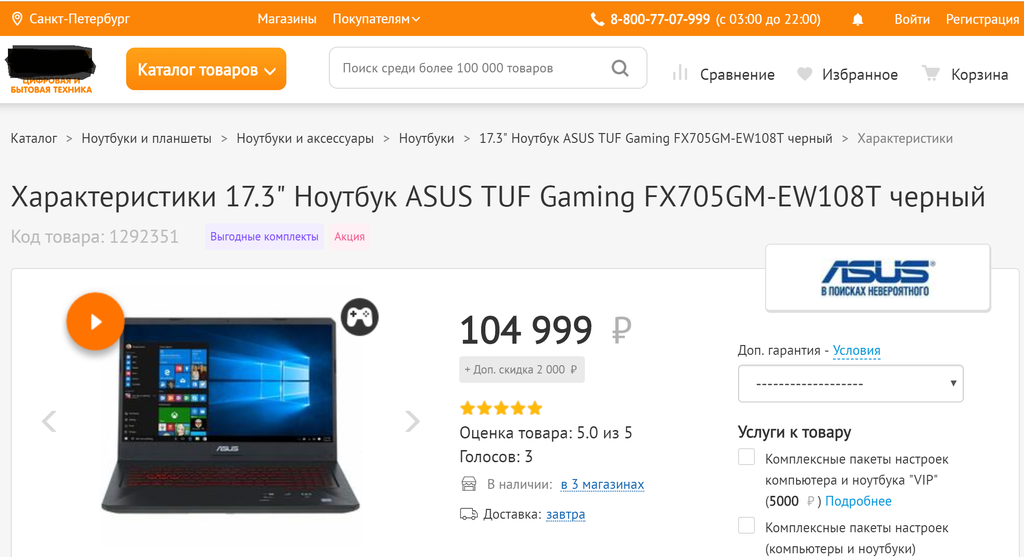Show previous product image with left arrow
This screenshot has height=557, width=1024.
pos(49,421)
